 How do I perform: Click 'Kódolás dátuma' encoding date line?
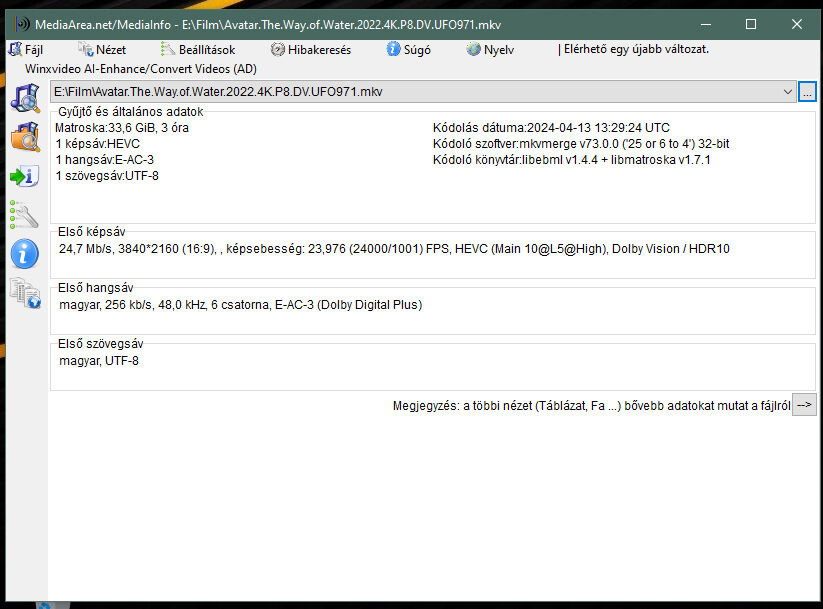click(x=551, y=128)
